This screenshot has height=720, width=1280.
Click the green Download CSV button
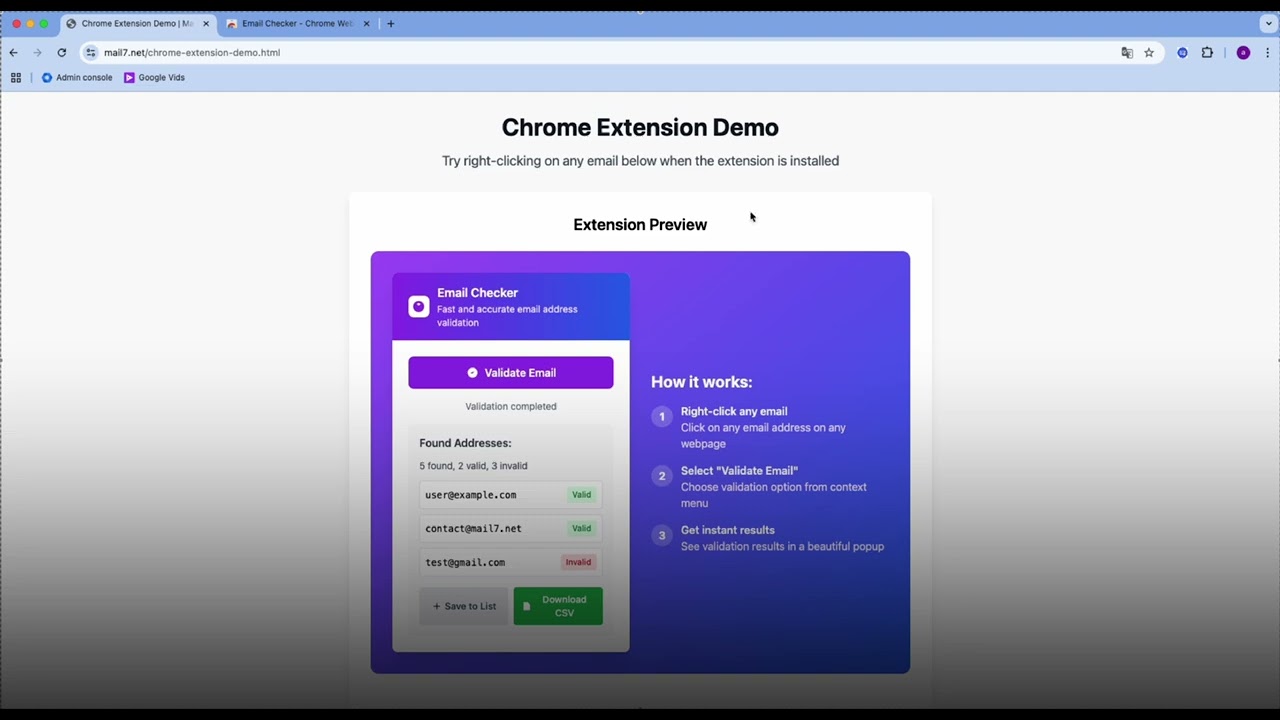coord(558,606)
